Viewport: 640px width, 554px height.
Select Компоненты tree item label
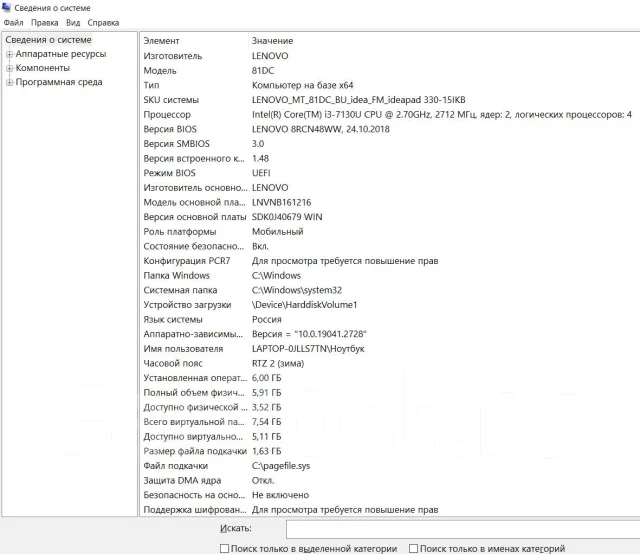coord(42,68)
